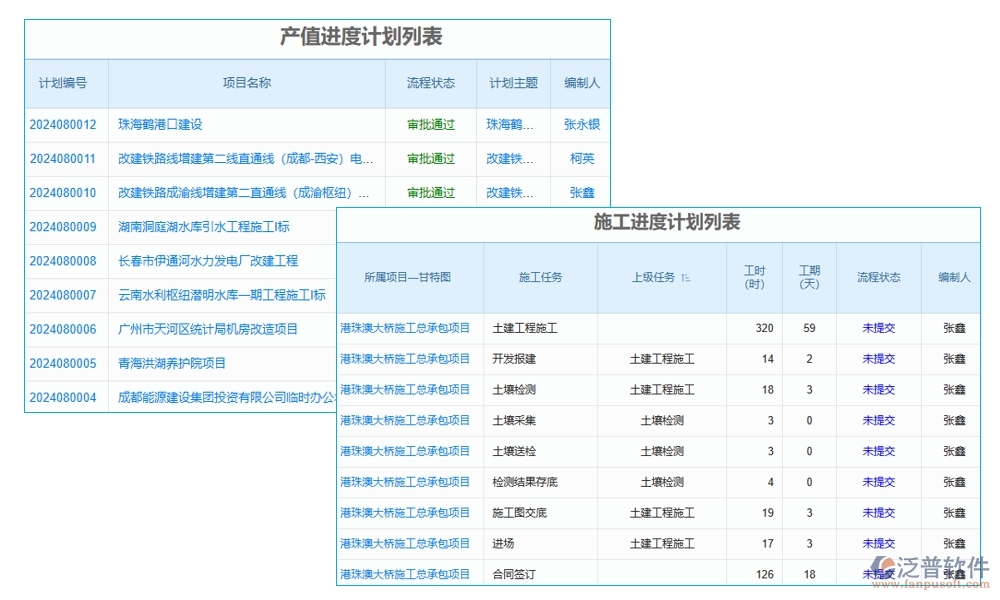Image resolution: width=1000 pixels, height=600 pixels.
Task: View 审批通过 status of plan 2024080011
Action: click(430, 158)
